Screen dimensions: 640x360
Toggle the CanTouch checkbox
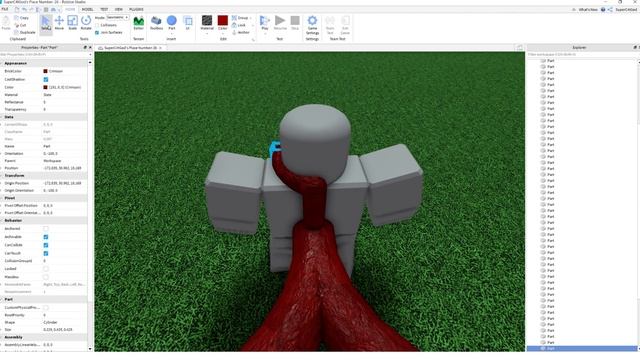(46, 253)
